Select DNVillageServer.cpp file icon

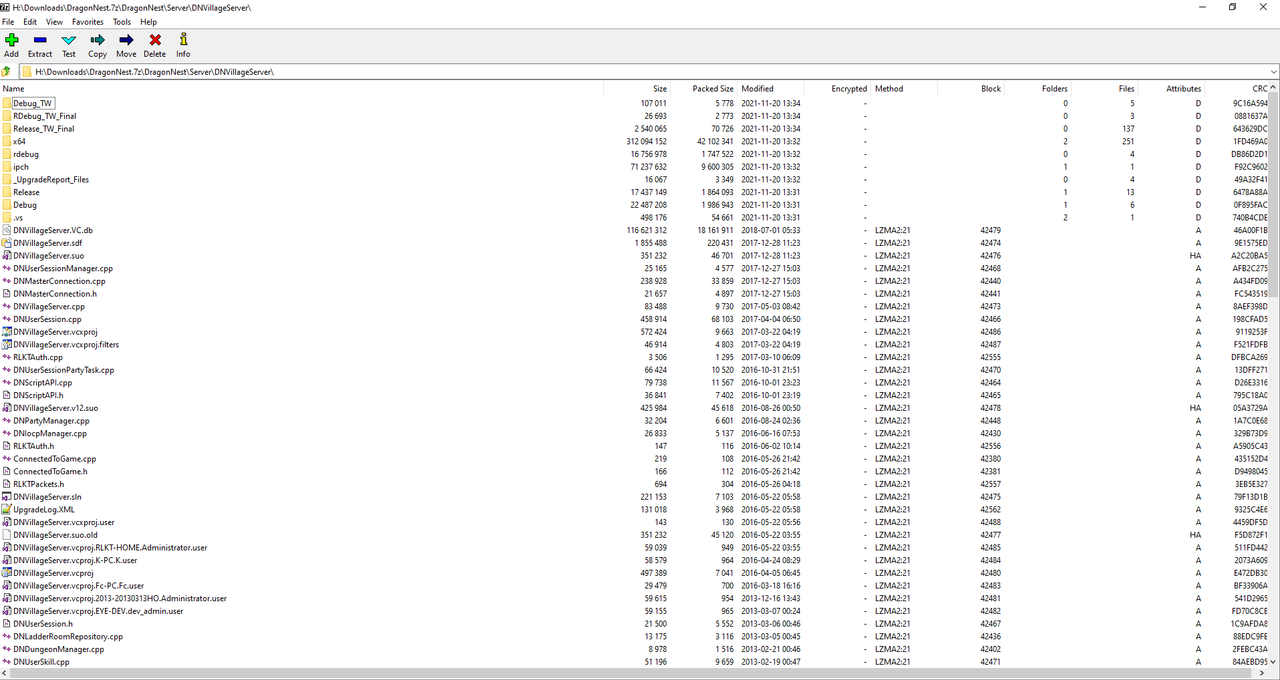(x=7, y=307)
